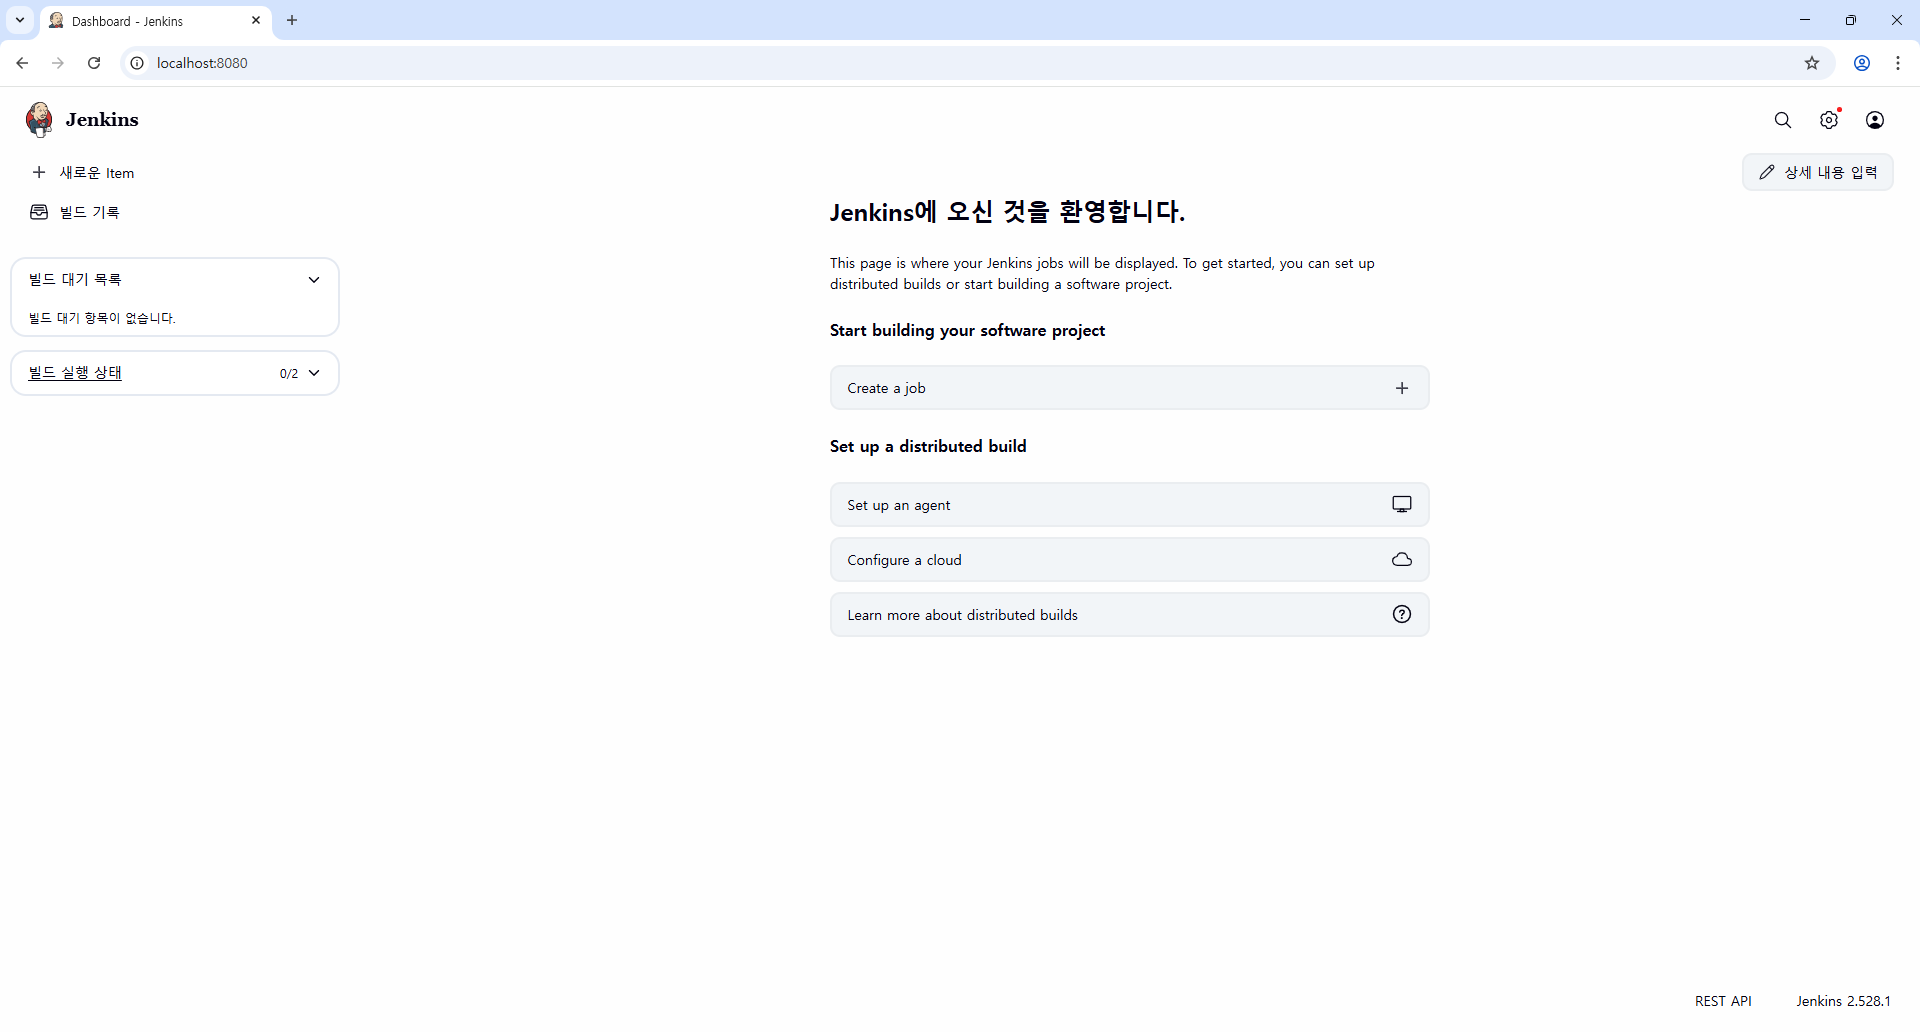Open the Jenkins search icon
The height and width of the screenshot is (1032, 1920).
click(1783, 120)
